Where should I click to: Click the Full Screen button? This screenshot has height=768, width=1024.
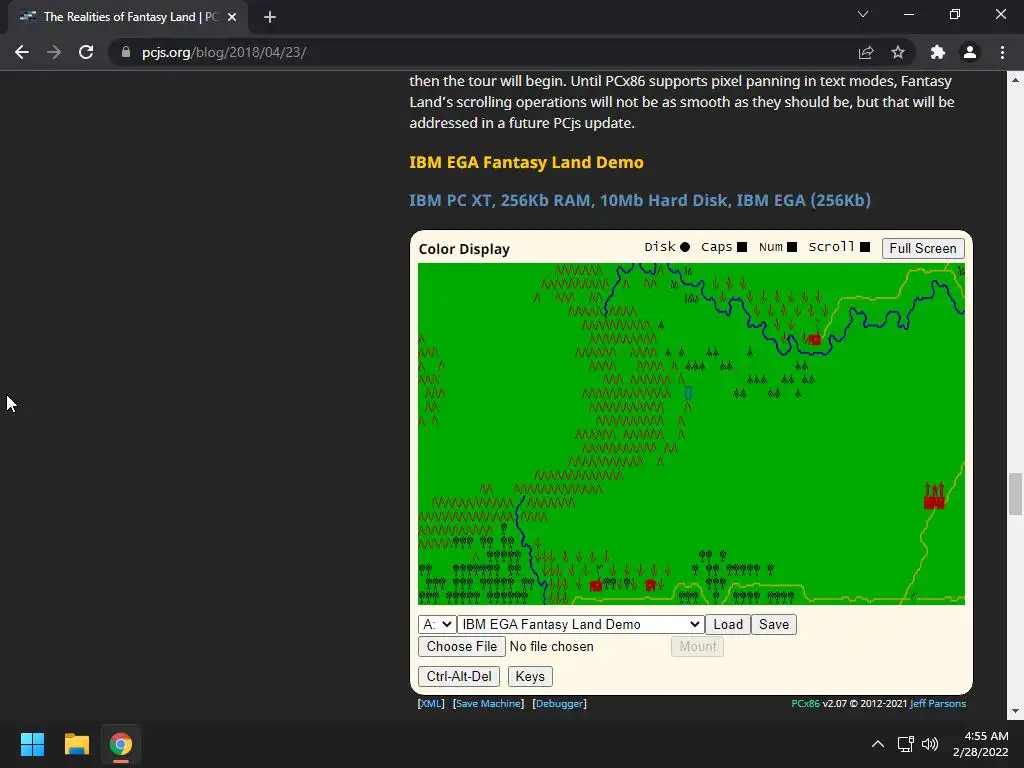coord(923,248)
